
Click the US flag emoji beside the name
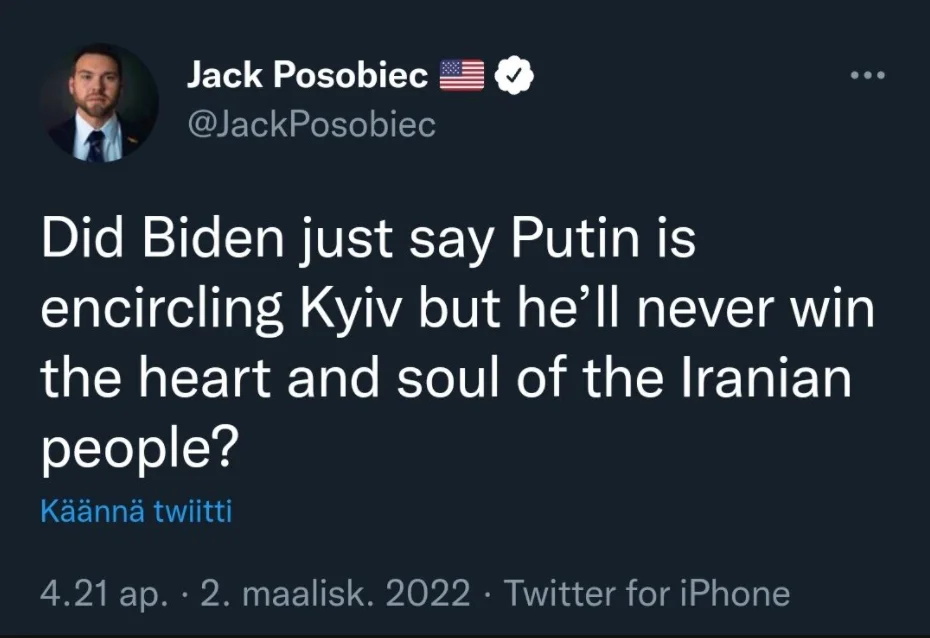[x=462, y=76]
